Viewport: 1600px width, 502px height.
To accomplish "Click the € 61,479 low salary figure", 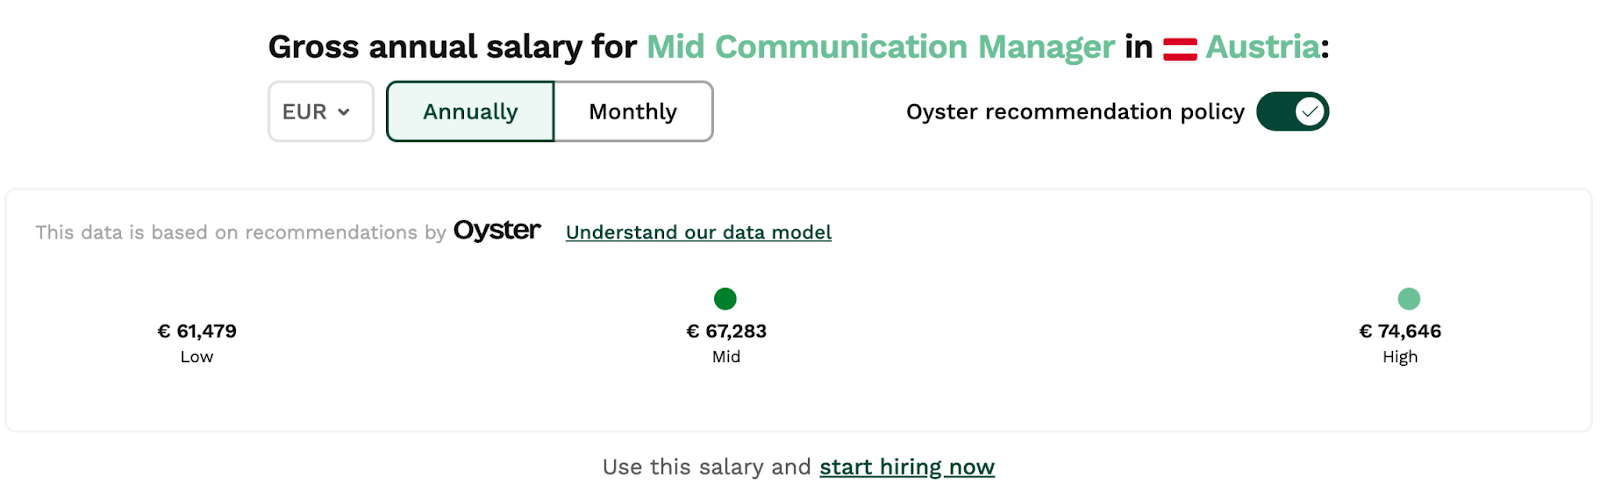I will click(x=197, y=331).
